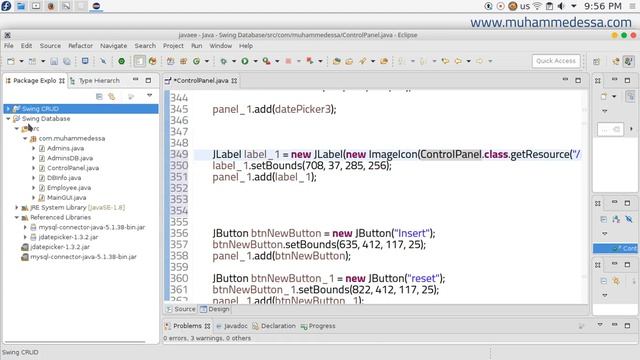Open the Search menu

pyautogui.click(x=145, y=46)
